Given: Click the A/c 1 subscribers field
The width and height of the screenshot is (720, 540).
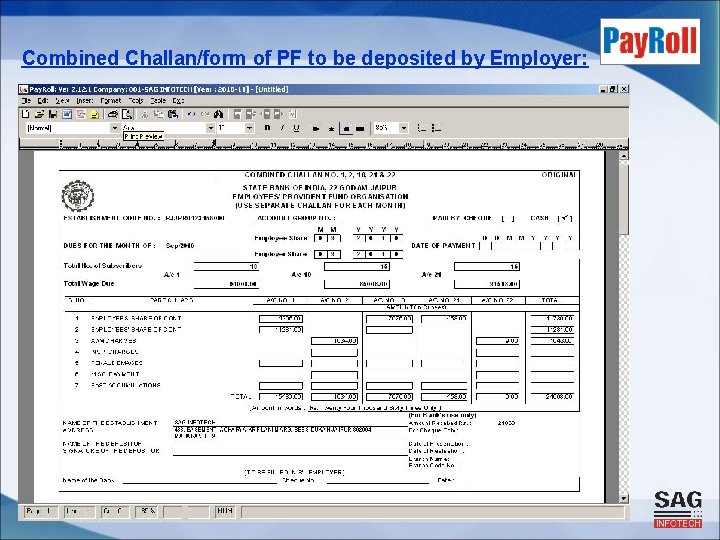Looking at the screenshot, I should 226,266.
